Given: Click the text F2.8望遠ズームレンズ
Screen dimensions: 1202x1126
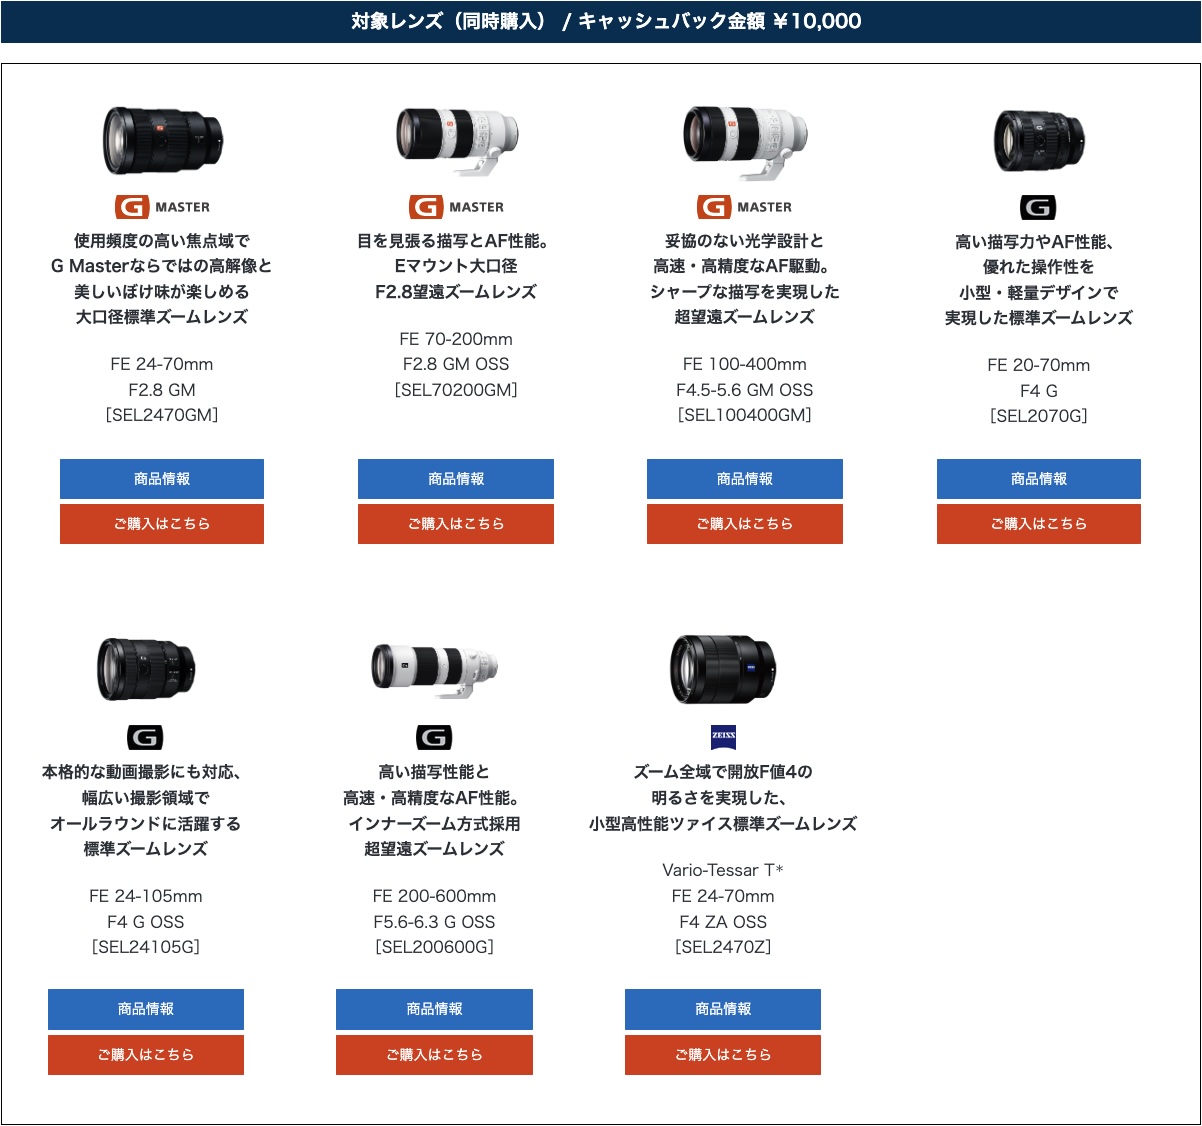Looking at the screenshot, I should click(456, 292).
